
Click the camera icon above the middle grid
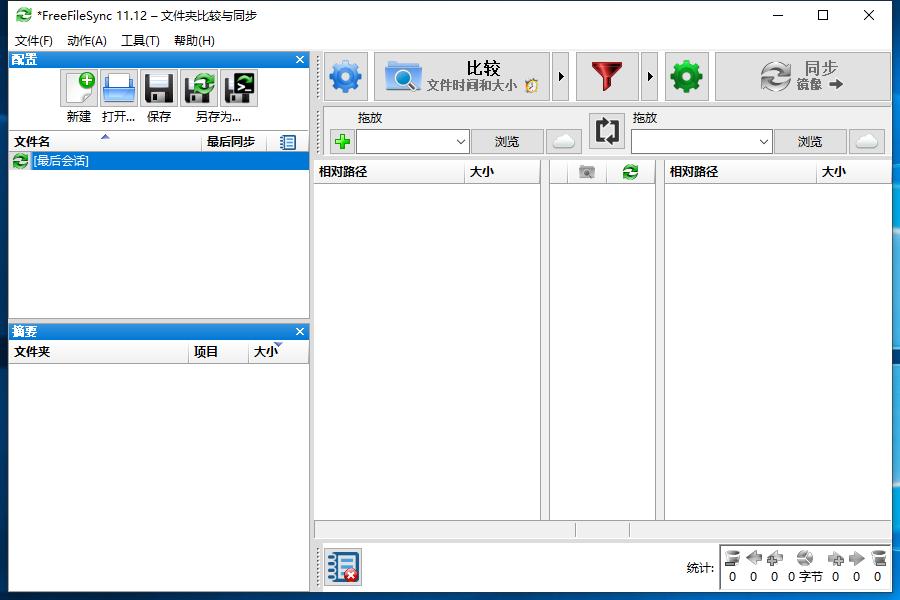[585, 171]
